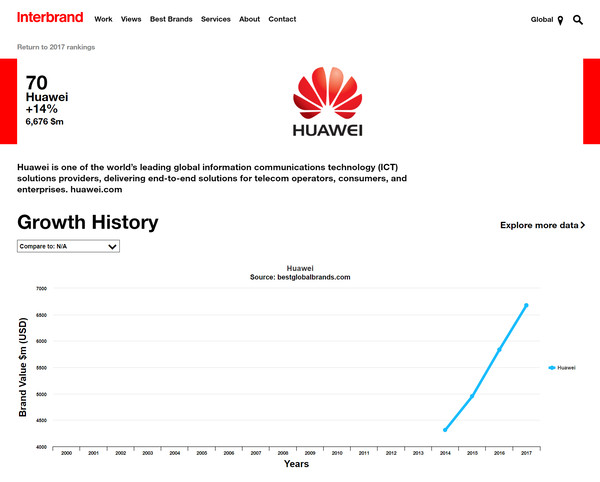Click the Huawei description paragraph
Screen dimensions: 600x482
[212, 178]
